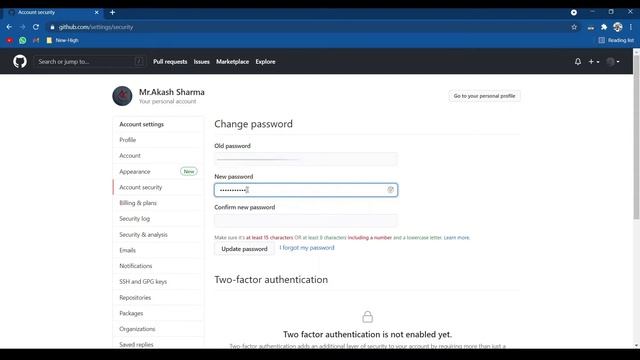Open Account settings item in sidebar
The width and height of the screenshot is (640, 360).
pos(158,156)
